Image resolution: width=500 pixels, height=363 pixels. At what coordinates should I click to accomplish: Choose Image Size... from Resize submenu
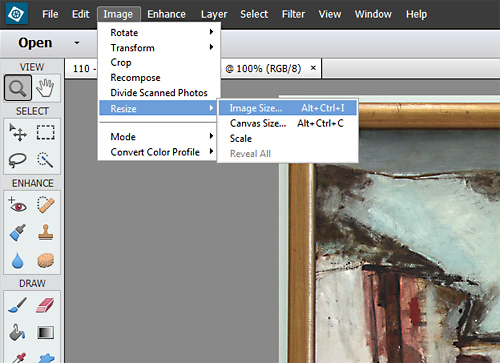[x=288, y=108]
